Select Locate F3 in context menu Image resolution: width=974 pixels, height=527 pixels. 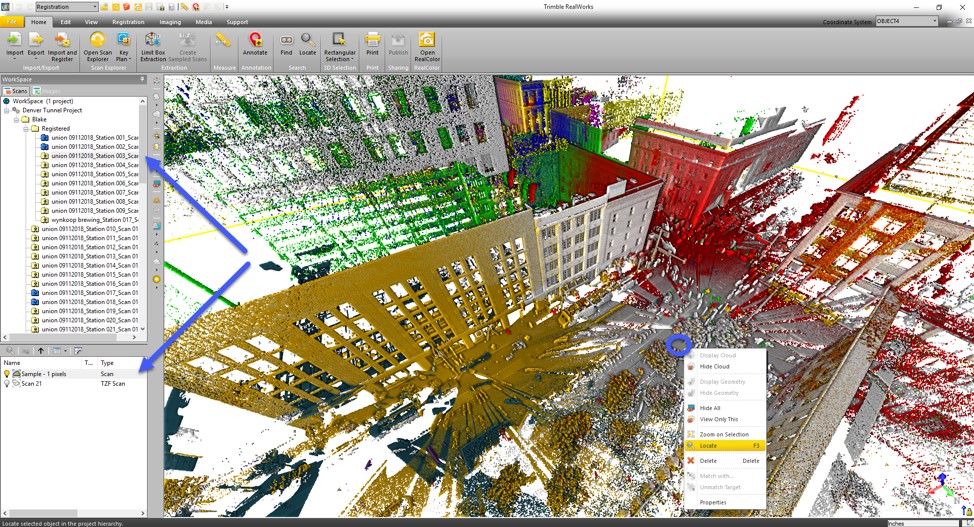click(x=725, y=446)
